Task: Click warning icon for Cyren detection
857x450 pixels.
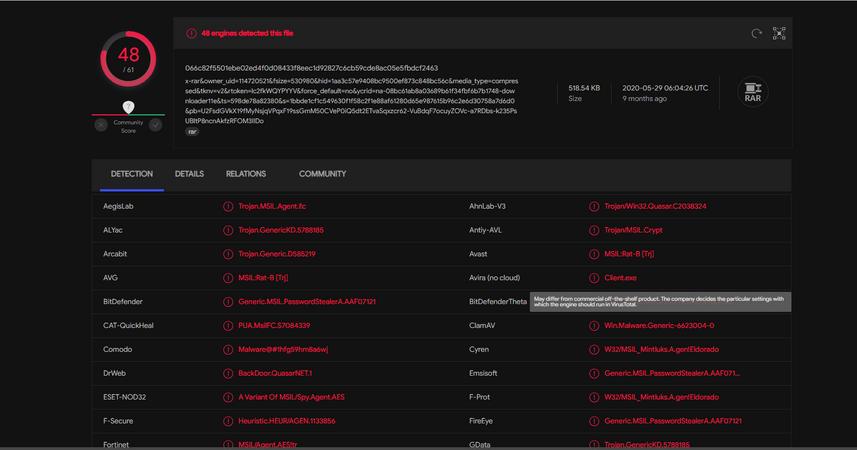Action: [594, 349]
